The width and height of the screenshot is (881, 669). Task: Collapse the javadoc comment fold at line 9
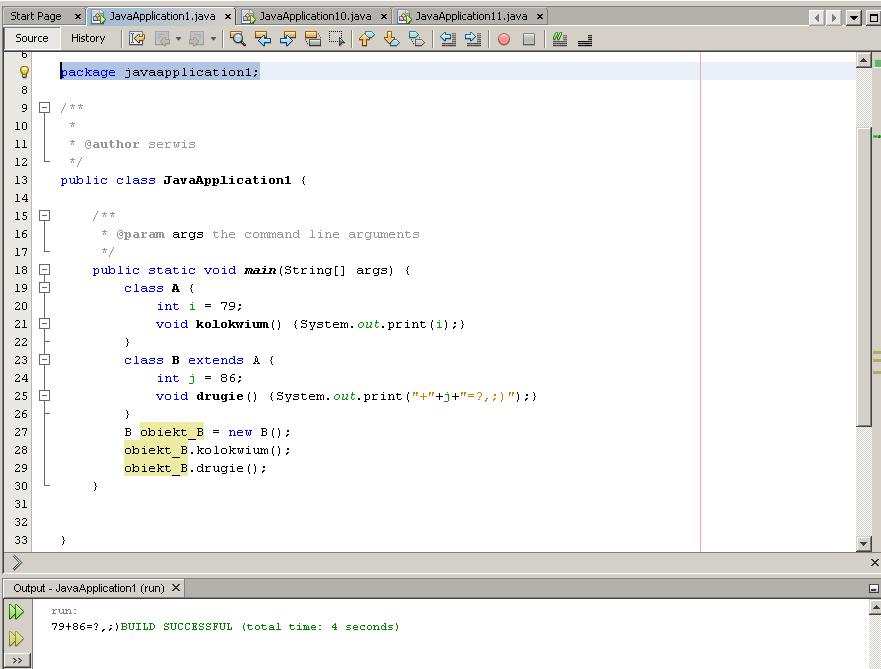tap(44, 107)
